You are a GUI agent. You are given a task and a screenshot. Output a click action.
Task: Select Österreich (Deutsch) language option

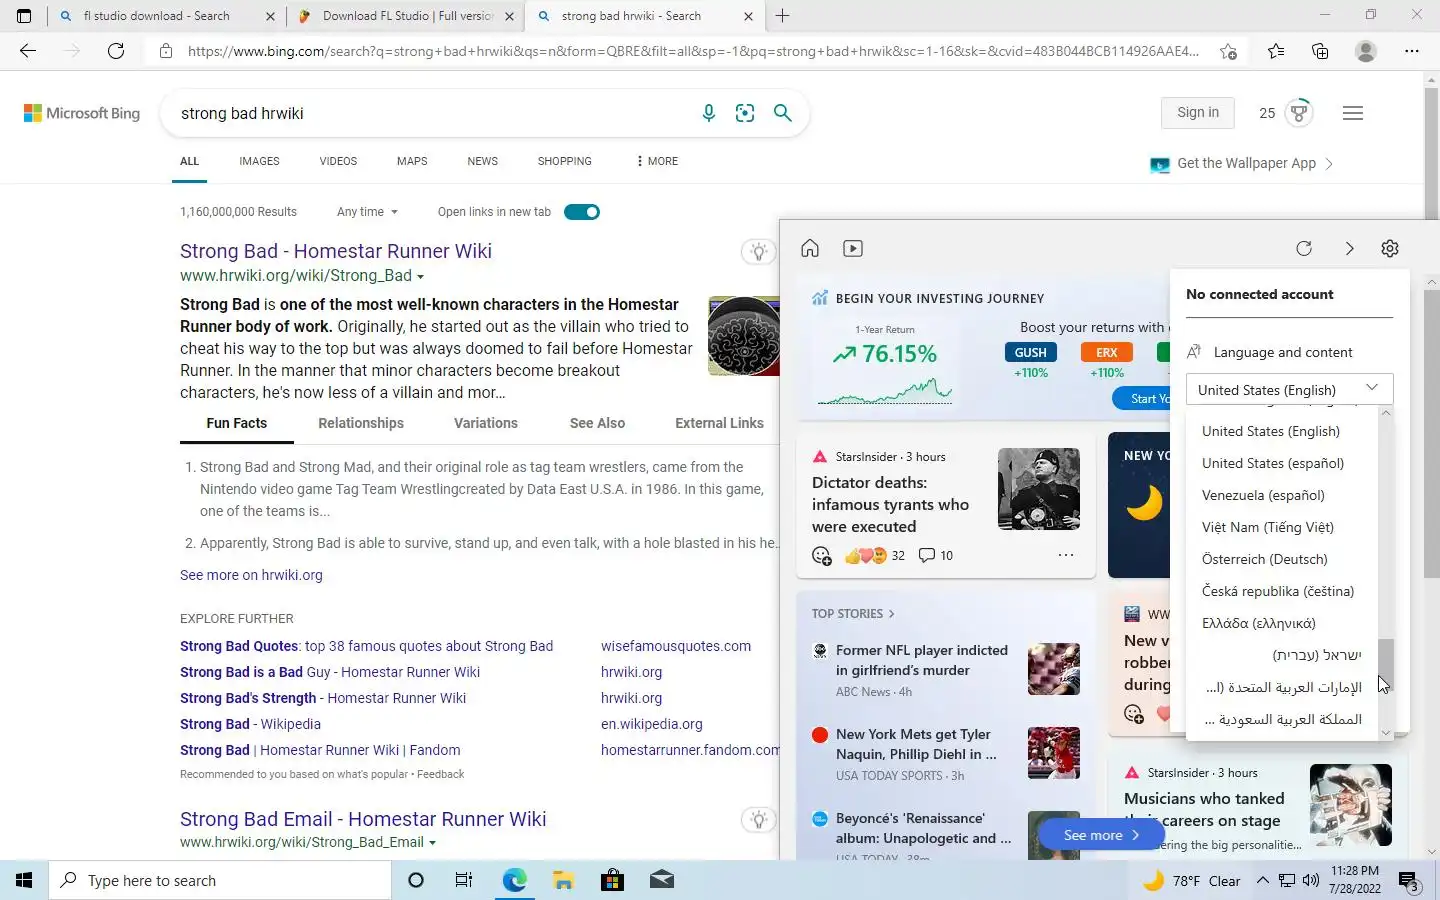(1265, 559)
